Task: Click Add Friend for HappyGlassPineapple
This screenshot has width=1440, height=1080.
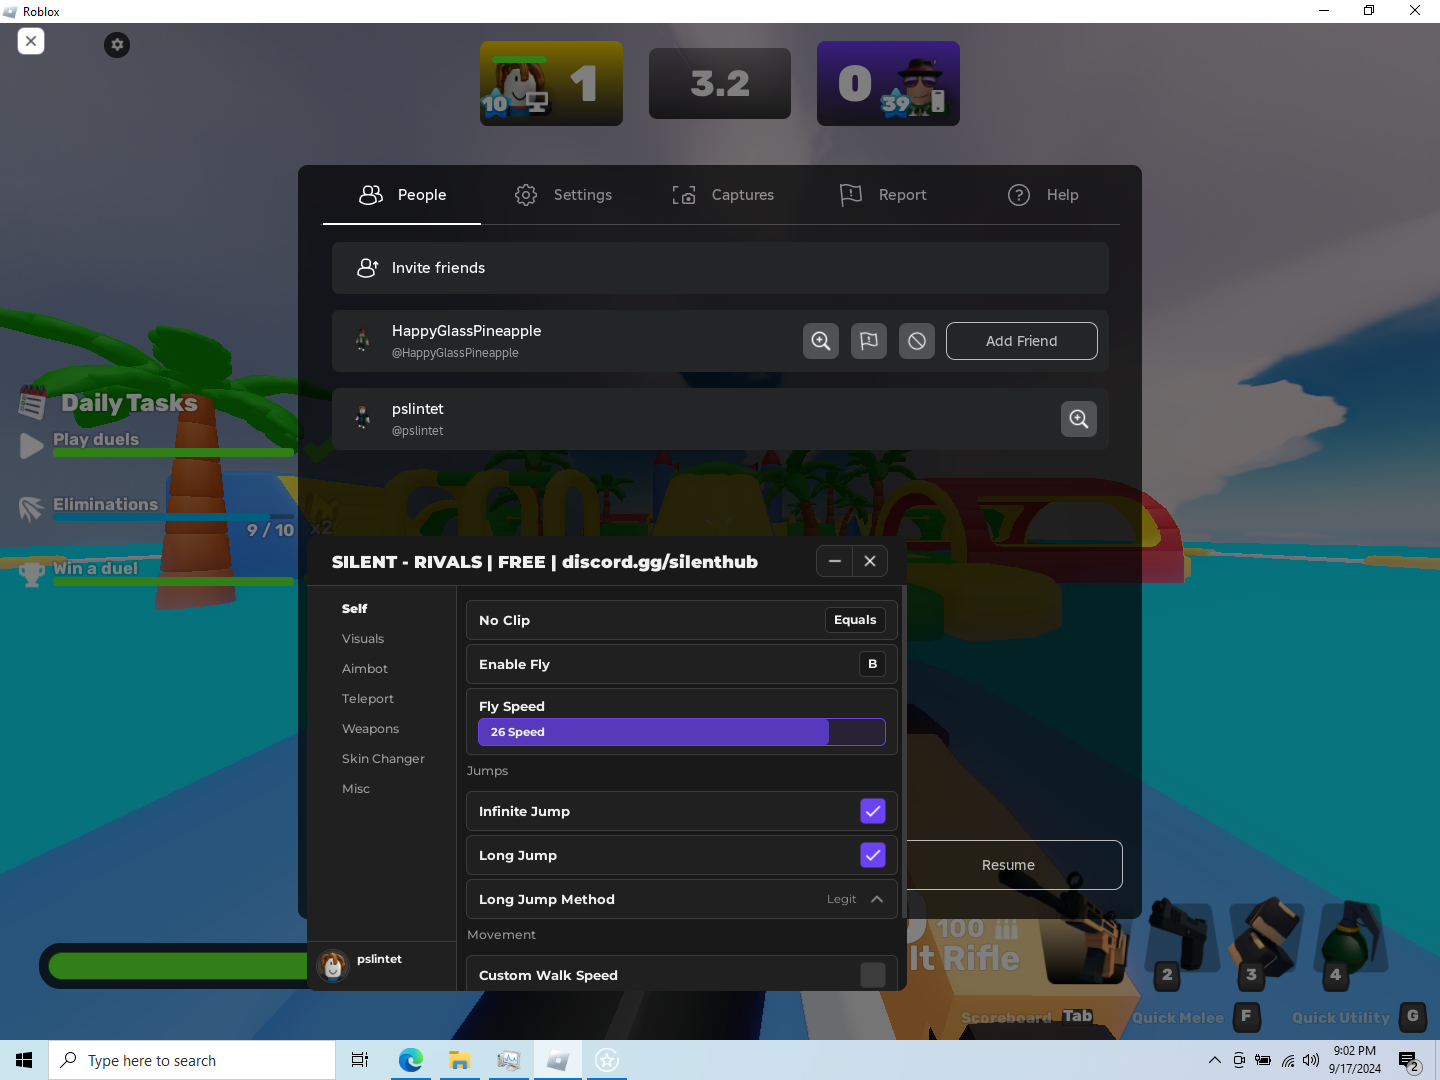Action: click(x=1021, y=341)
